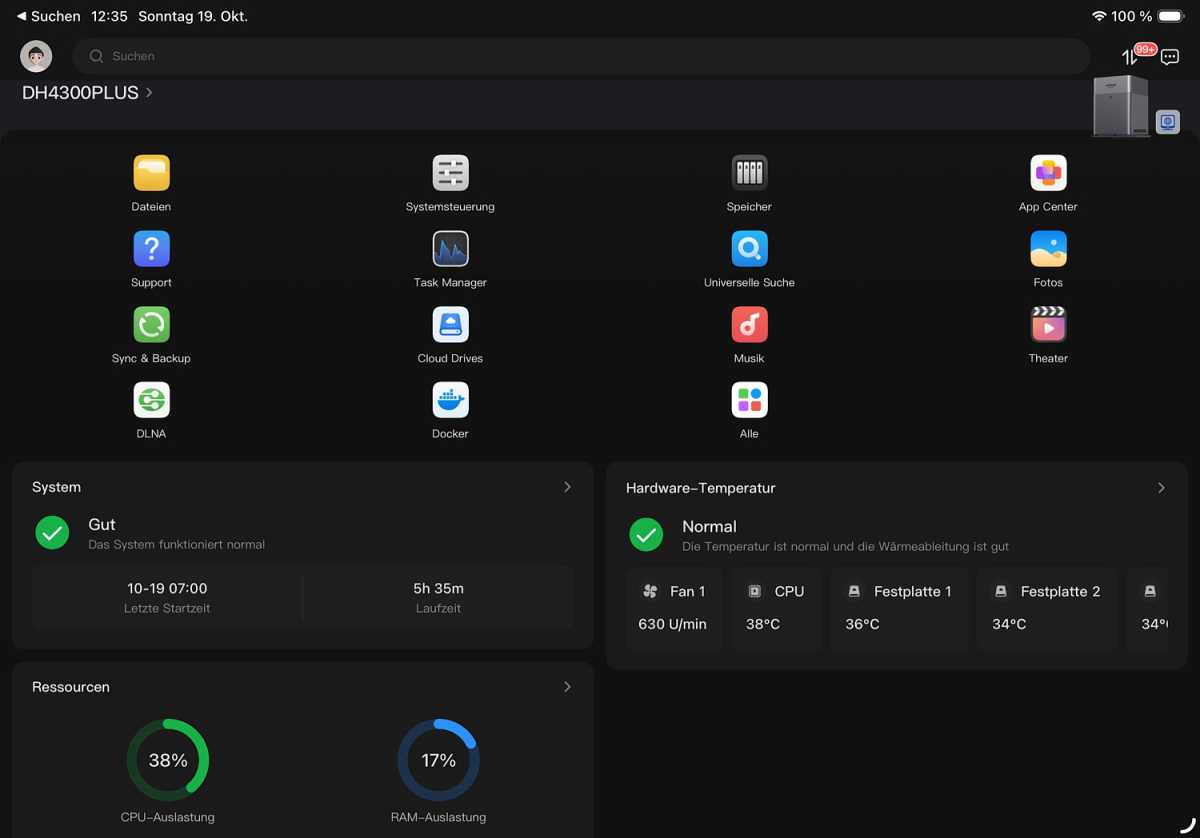Open the messages bubble at top right
Image resolution: width=1200 pixels, height=838 pixels.
click(1172, 57)
